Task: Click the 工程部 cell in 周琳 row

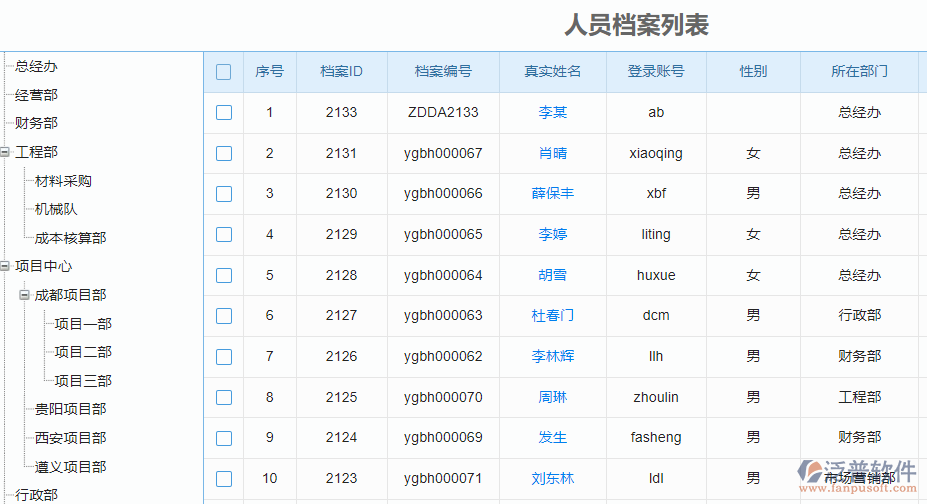Action: (x=860, y=397)
